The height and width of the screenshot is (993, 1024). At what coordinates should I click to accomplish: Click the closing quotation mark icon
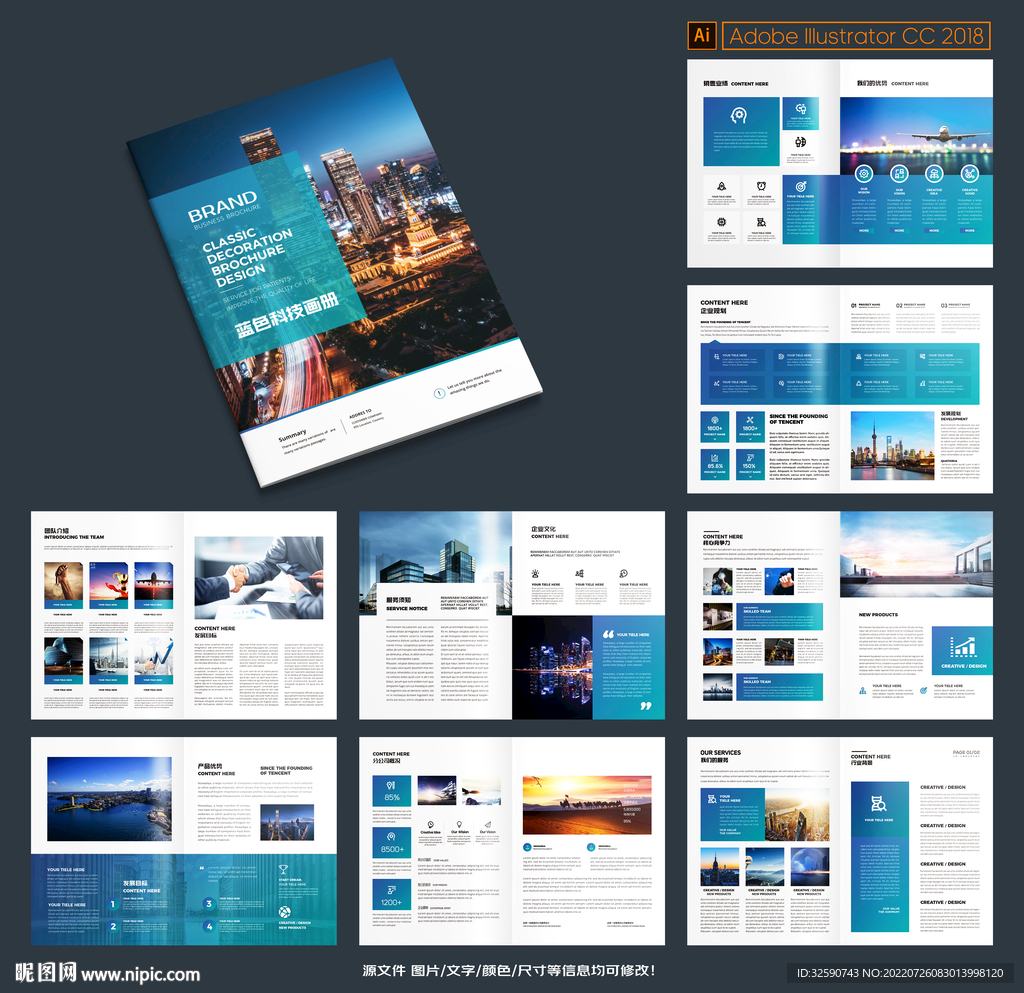click(x=646, y=706)
